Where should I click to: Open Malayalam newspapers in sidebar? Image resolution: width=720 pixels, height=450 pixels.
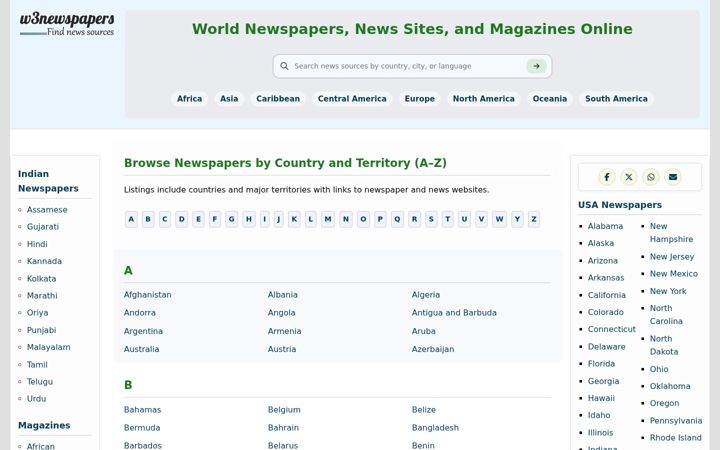(49, 347)
